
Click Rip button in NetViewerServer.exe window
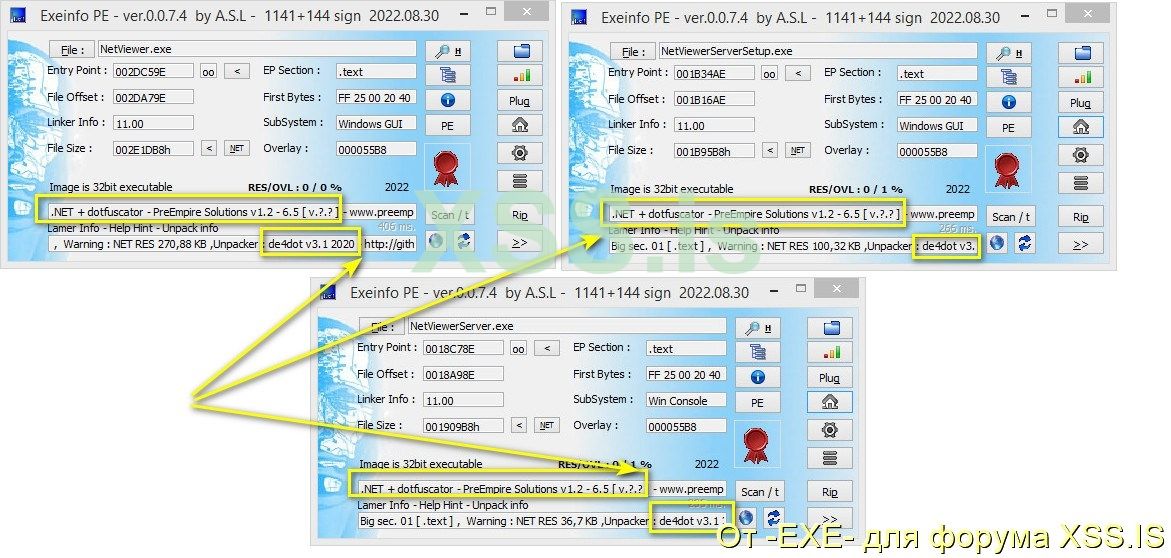tap(830, 492)
